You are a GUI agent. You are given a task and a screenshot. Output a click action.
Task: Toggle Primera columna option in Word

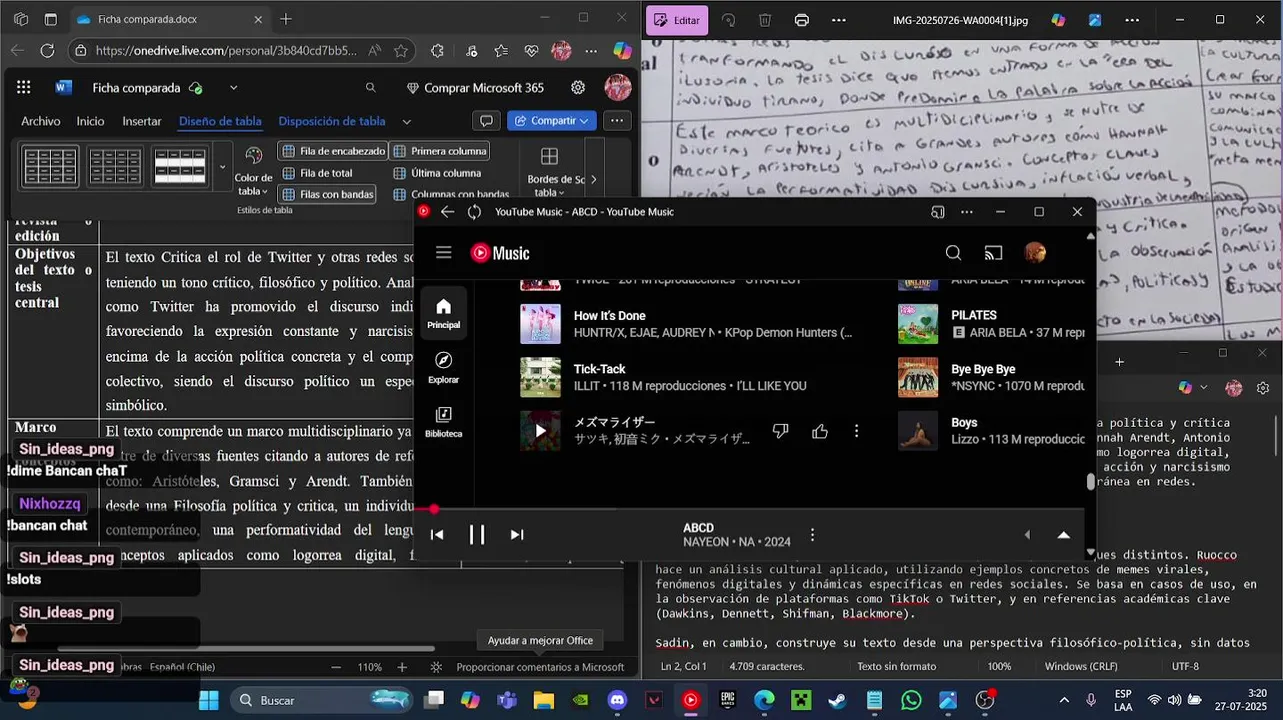pyautogui.click(x=439, y=151)
